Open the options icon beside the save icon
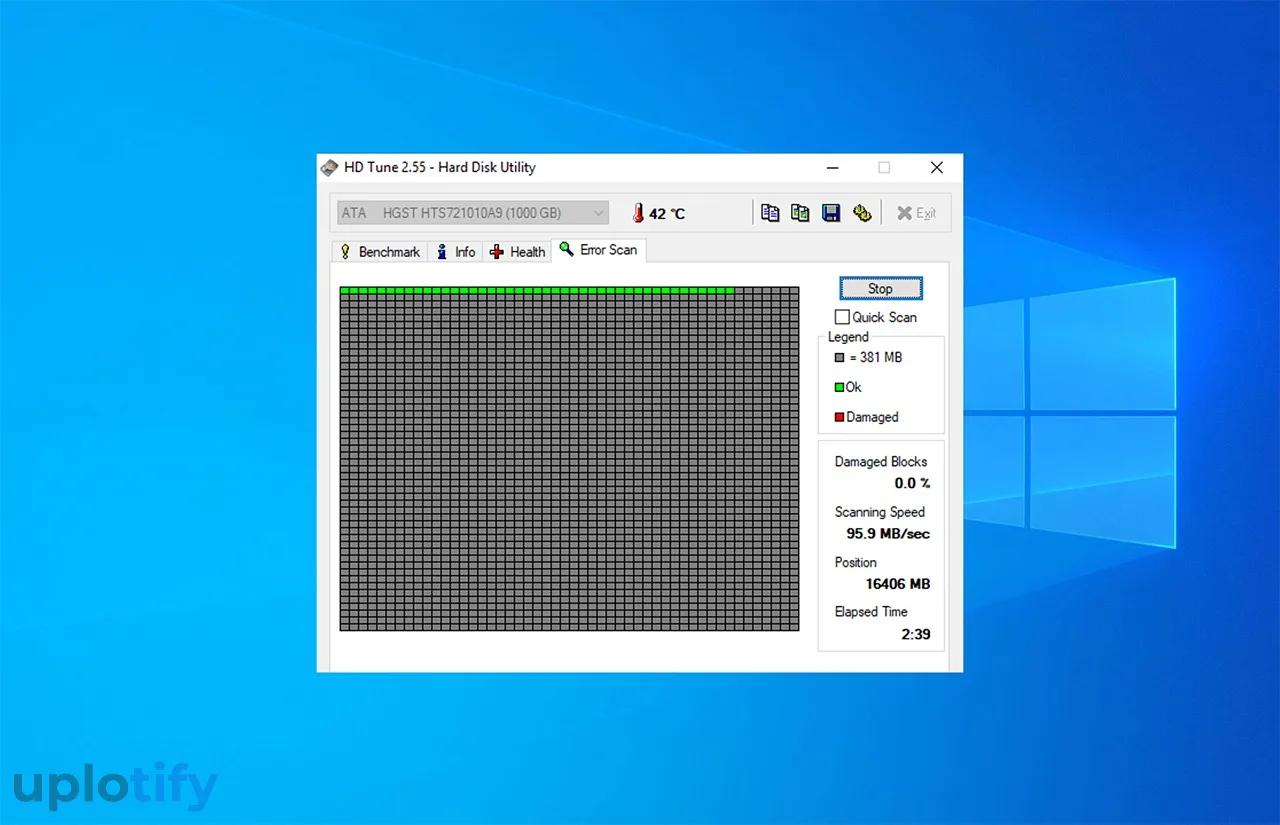The height and width of the screenshot is (825, 1280). point(862,213)
